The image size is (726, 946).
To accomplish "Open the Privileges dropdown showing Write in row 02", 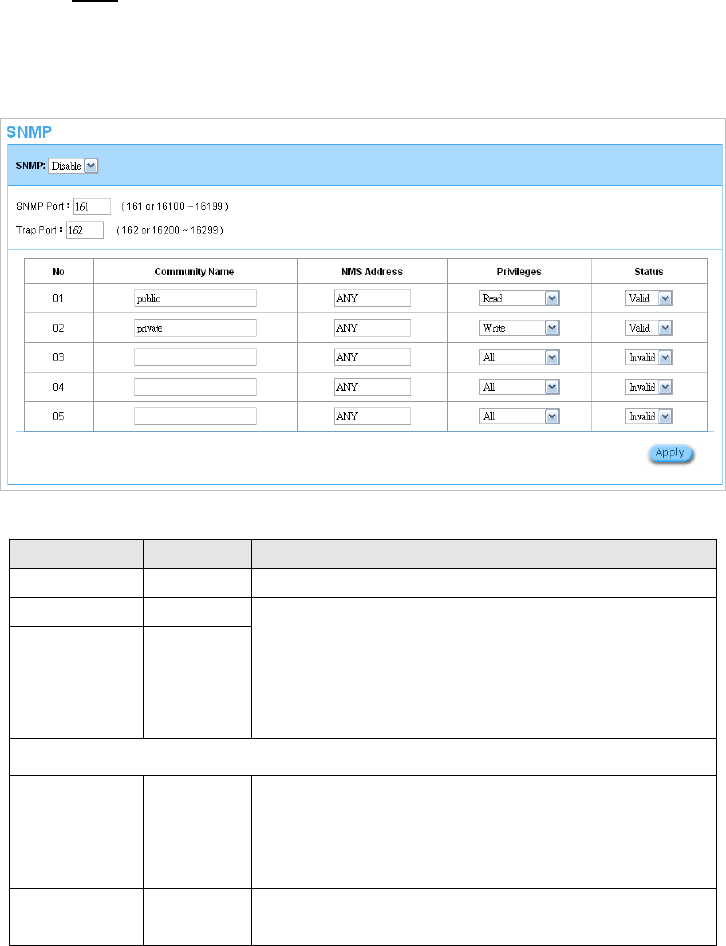I will point(519,328).
